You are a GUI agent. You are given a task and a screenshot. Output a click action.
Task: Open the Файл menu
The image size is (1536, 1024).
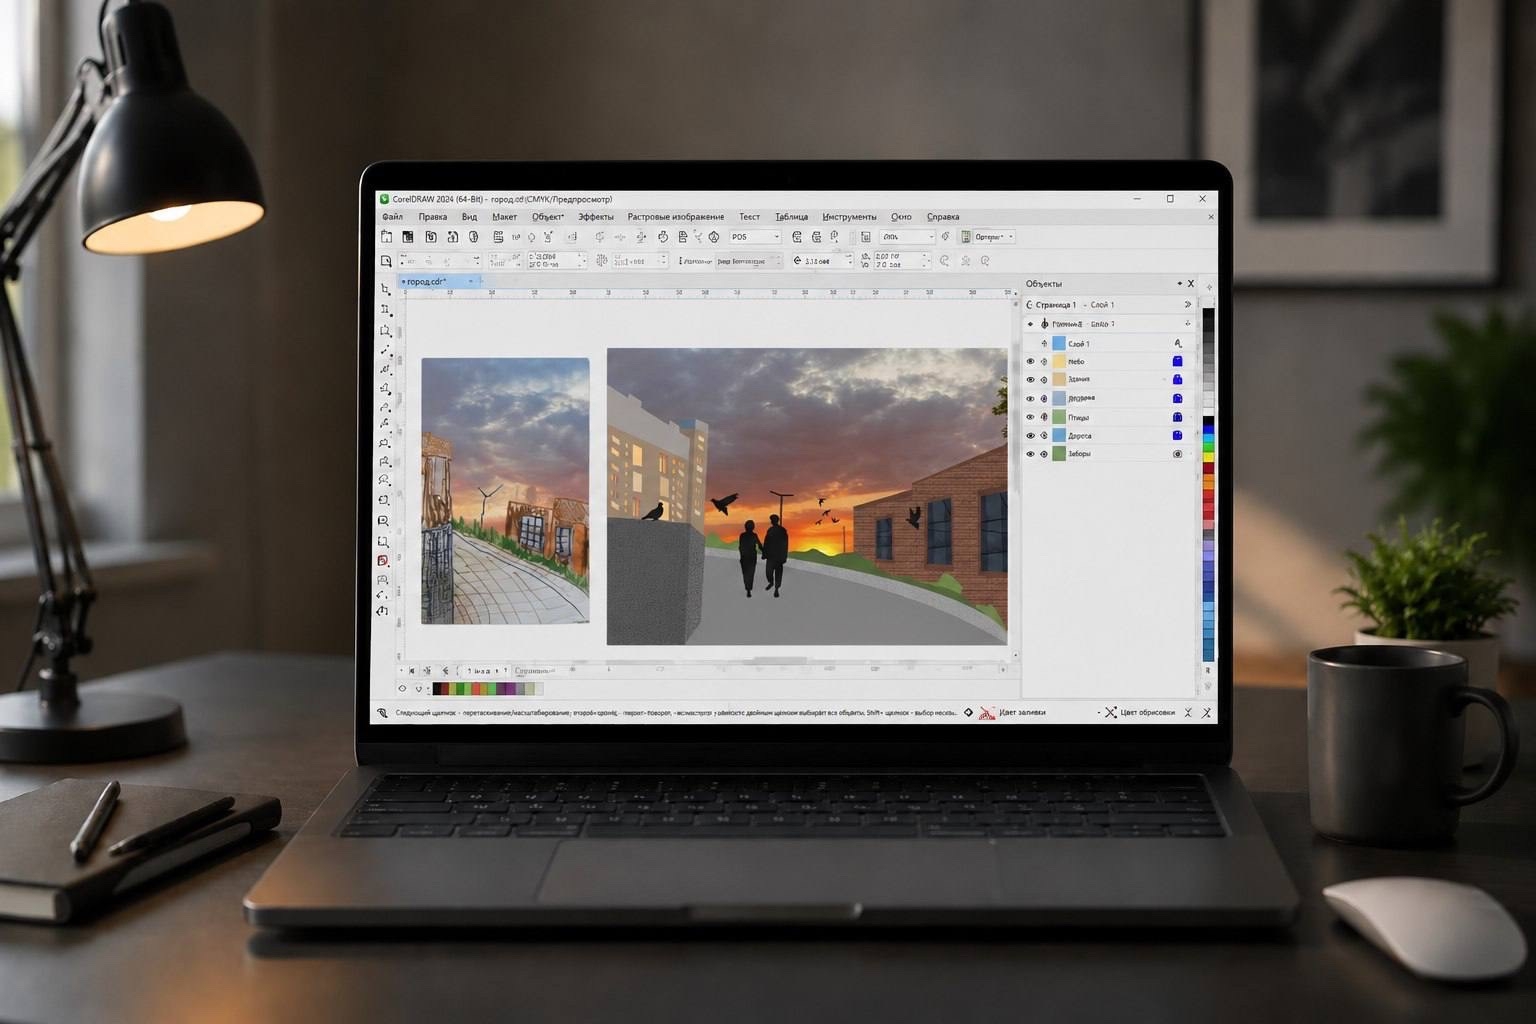392,216
